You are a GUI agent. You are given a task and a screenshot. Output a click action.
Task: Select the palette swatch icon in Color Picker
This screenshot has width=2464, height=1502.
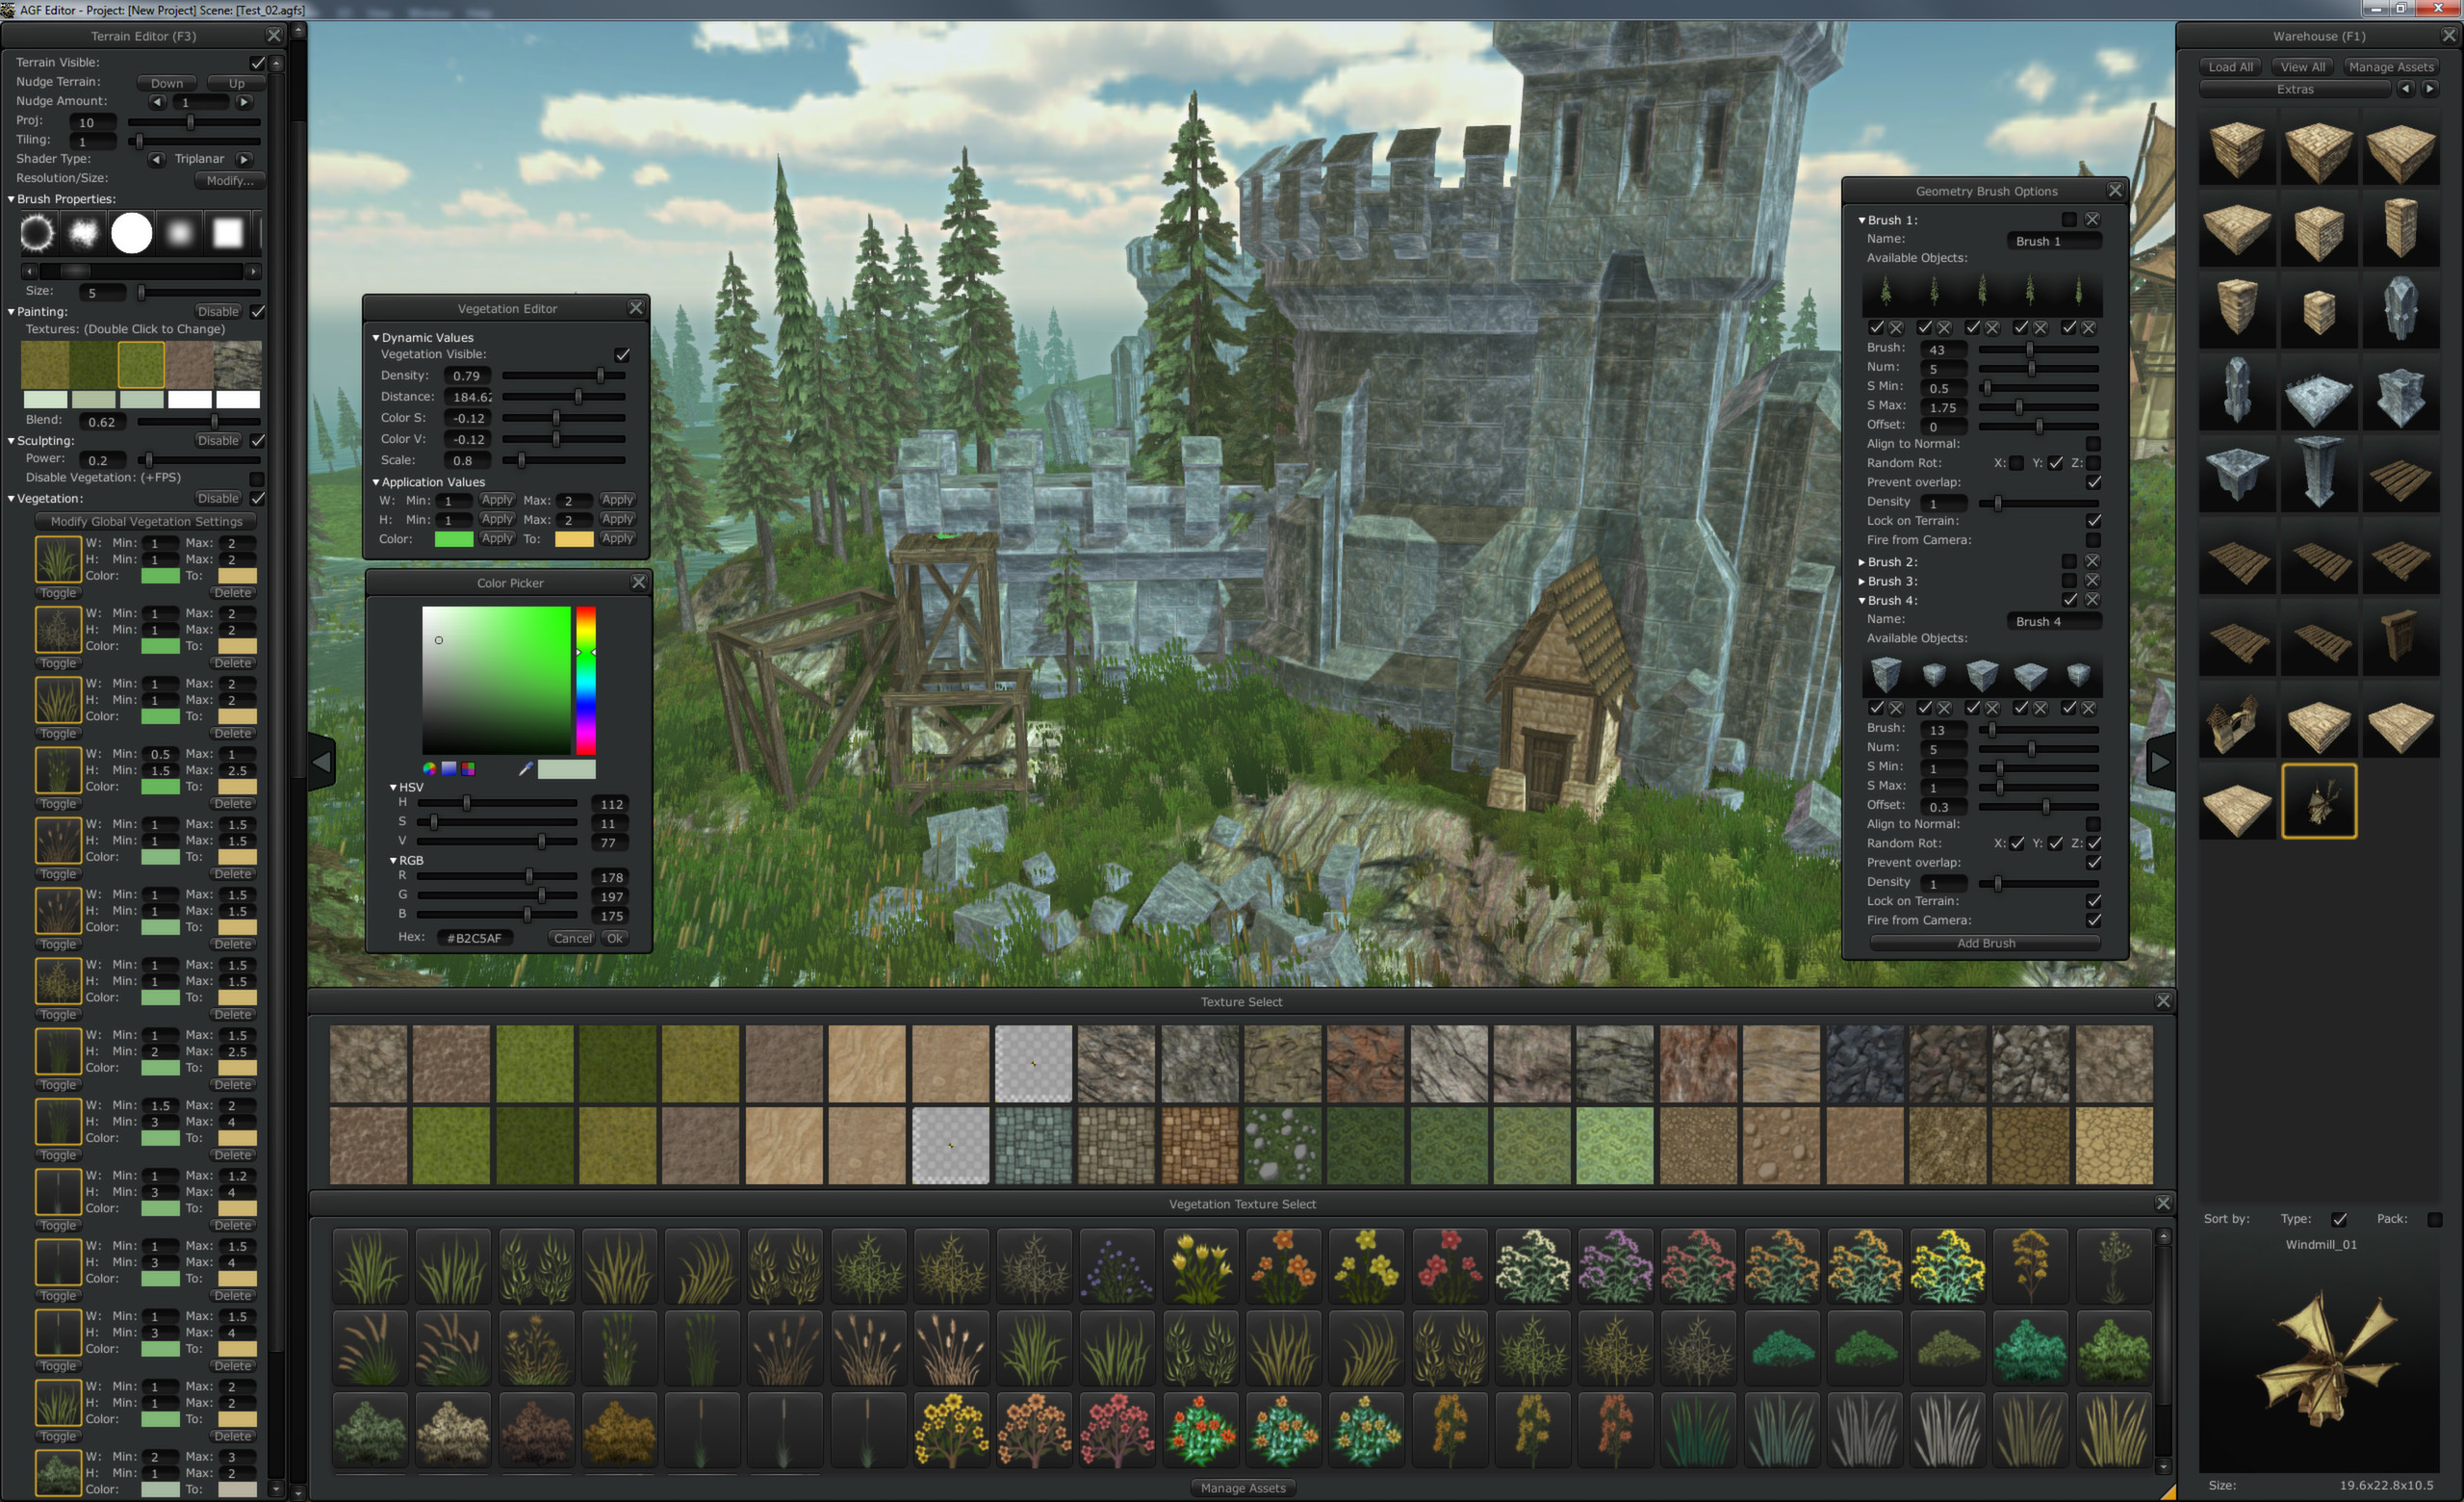(468, 769)
